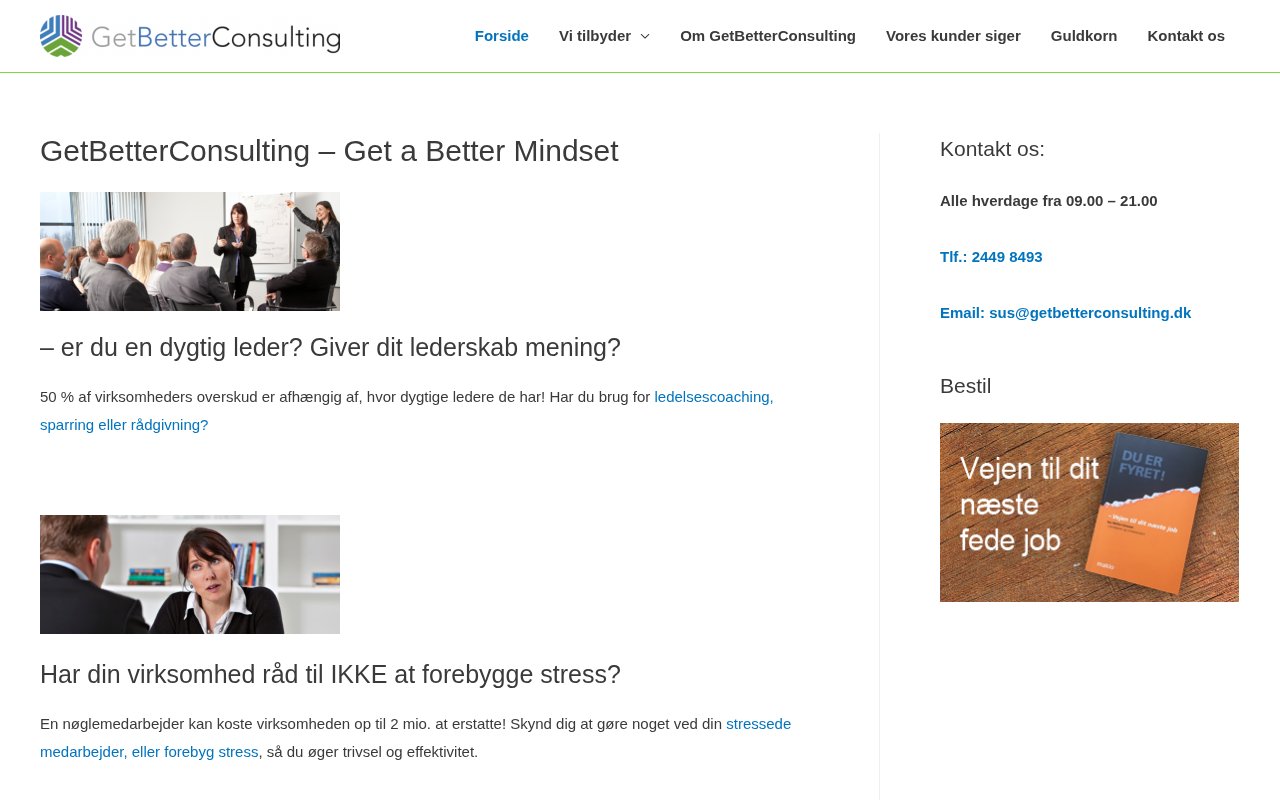Click the stress consultation woman image
Screen dimensions: 1280x800
190,574
